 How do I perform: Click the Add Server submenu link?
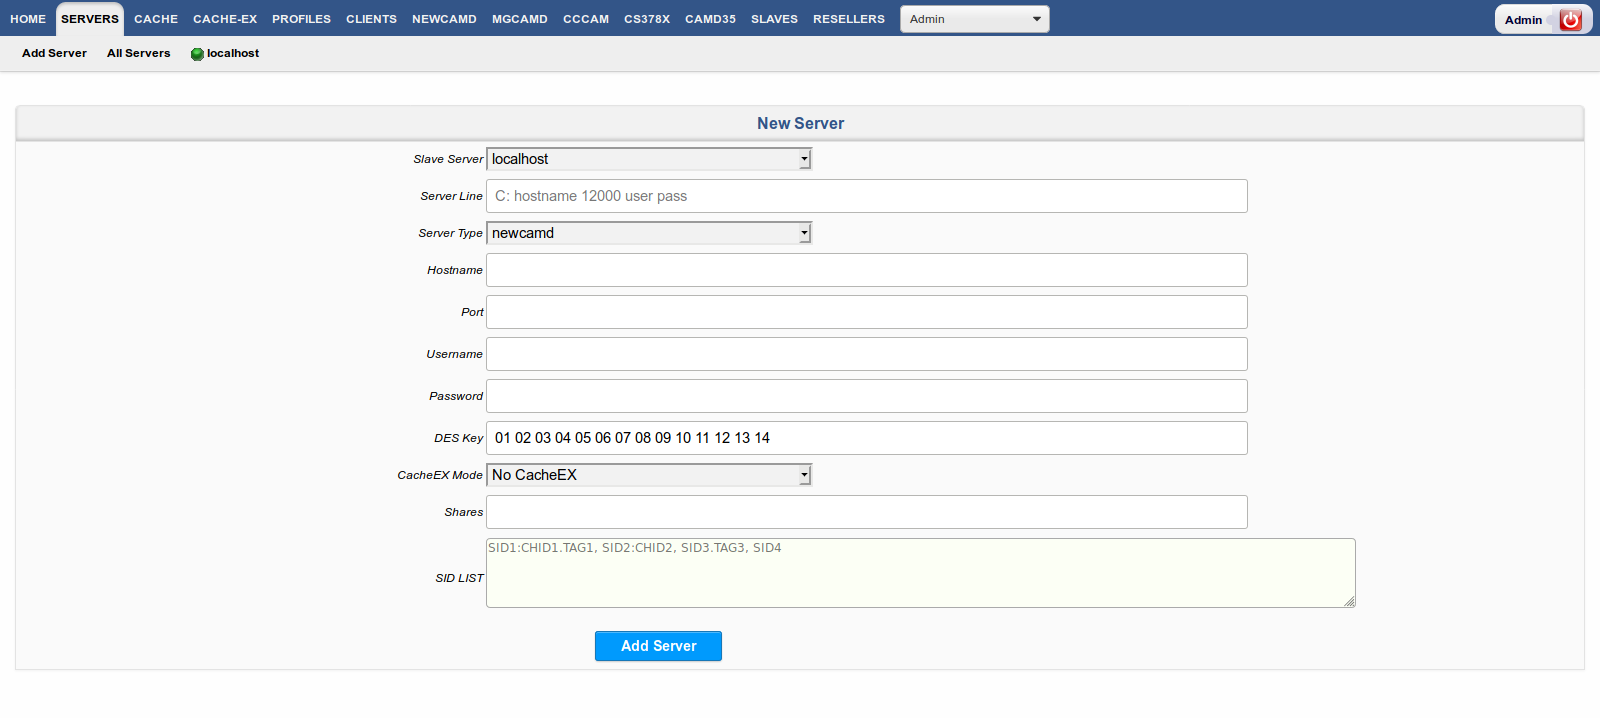pyautogui.click(x=54, y=53)
